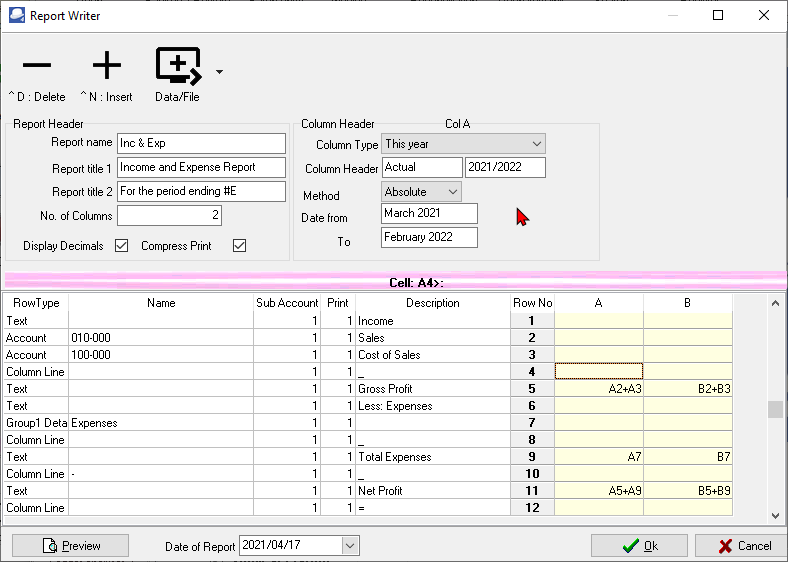This screenshot has width=788, height=562.
Task: Select cell A11 containing A5+A9
Action: [x=599, y=491]
